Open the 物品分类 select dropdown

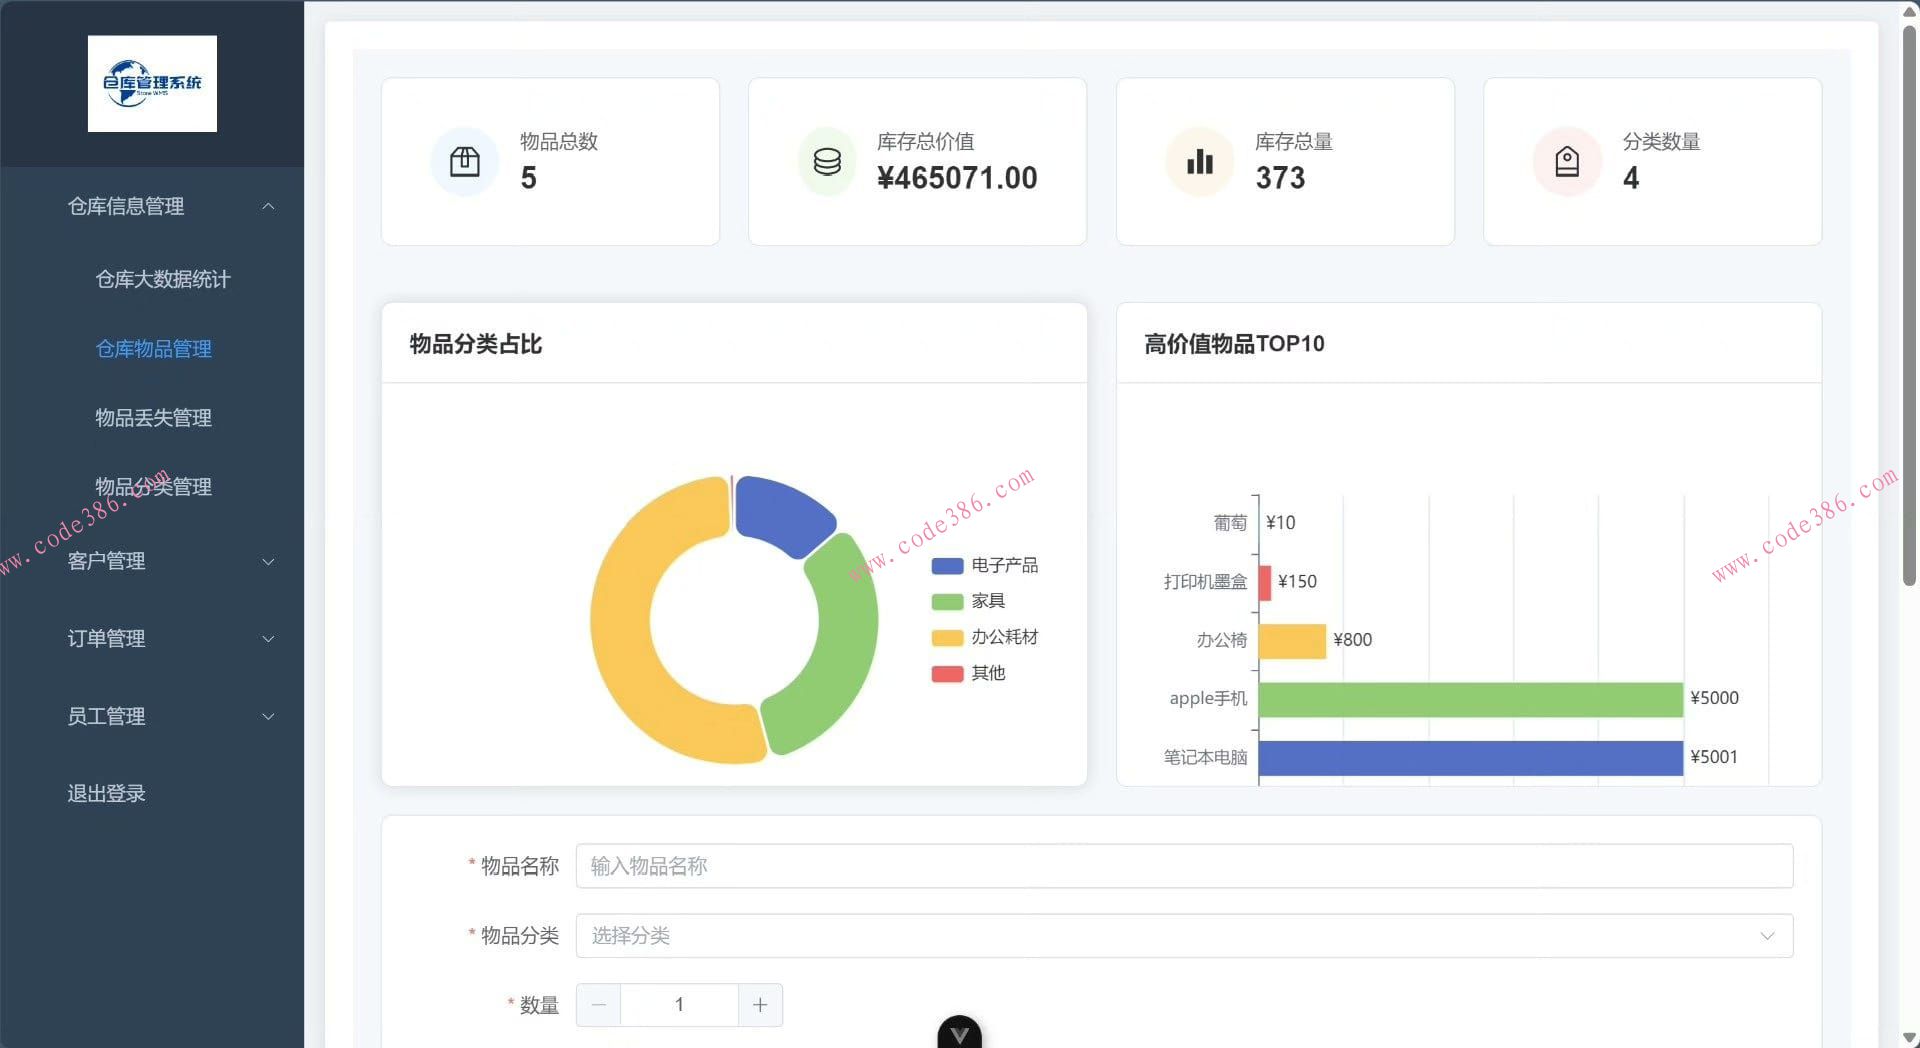pyautogui.click(x=1184, y=936)
